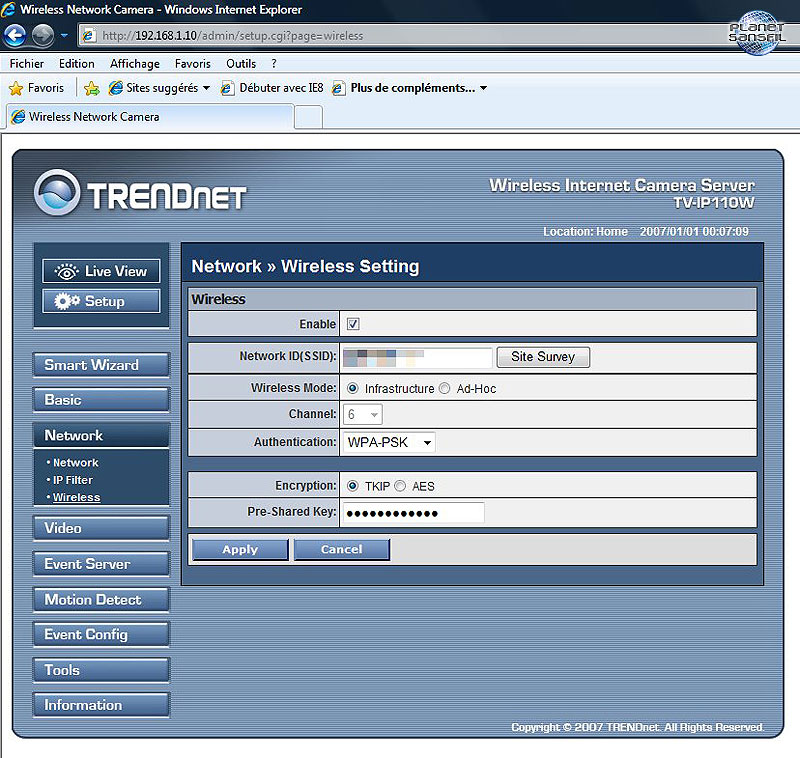
Task: Select the Ad-Hoc wireless mode
Action: 445,388
